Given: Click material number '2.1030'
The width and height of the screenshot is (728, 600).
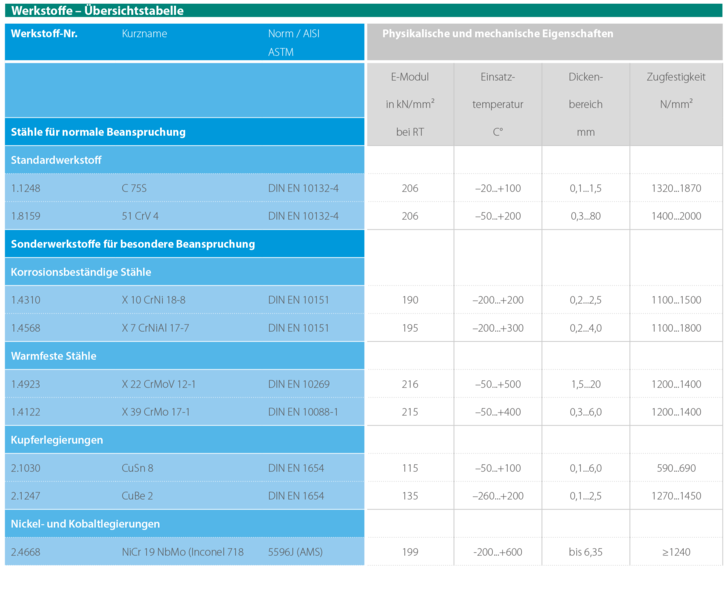Looking at the screenshot, I should pos(26,468).
